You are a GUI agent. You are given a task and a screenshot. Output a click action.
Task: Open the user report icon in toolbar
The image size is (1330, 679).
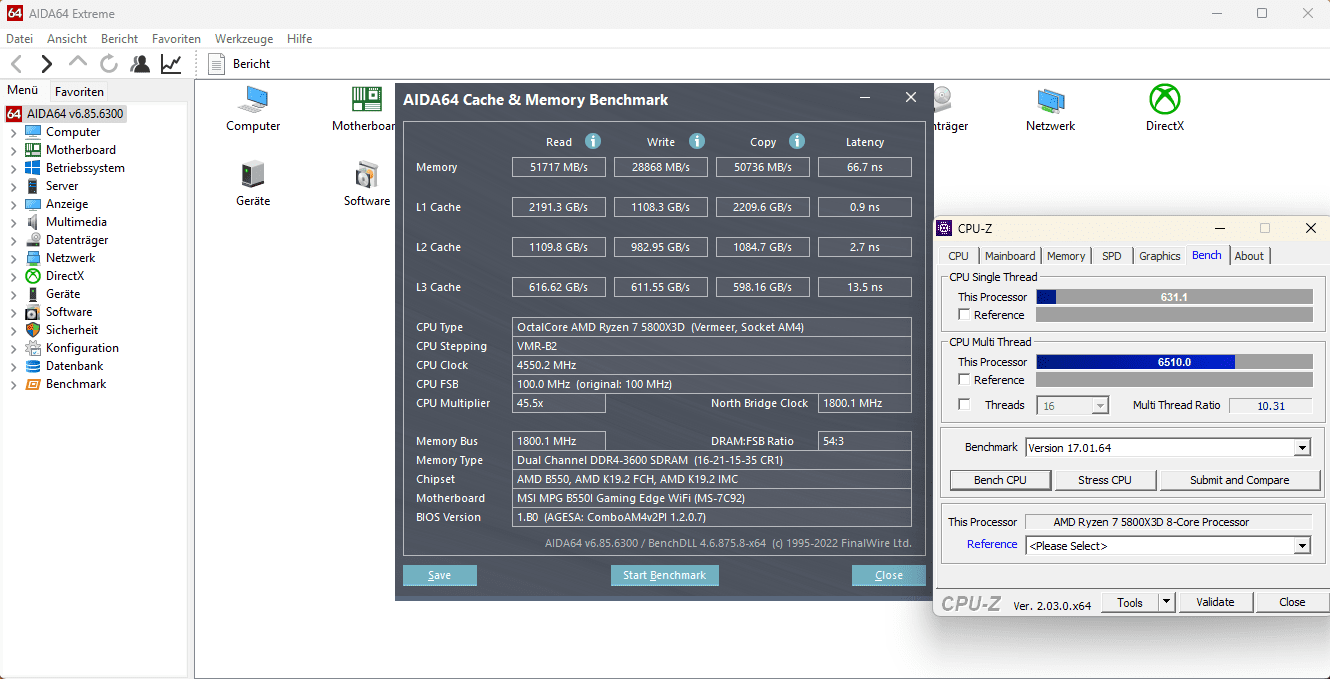[x=140, y=64]
